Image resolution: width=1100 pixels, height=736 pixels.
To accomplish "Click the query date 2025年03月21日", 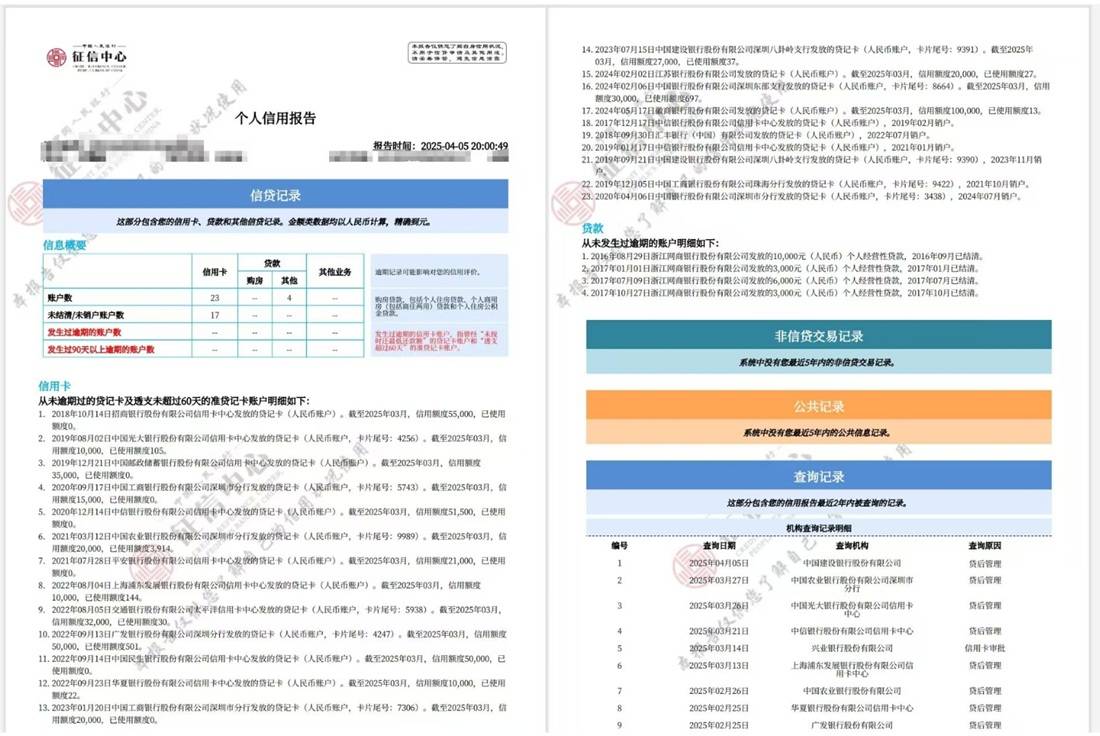I will click(718, 631).
